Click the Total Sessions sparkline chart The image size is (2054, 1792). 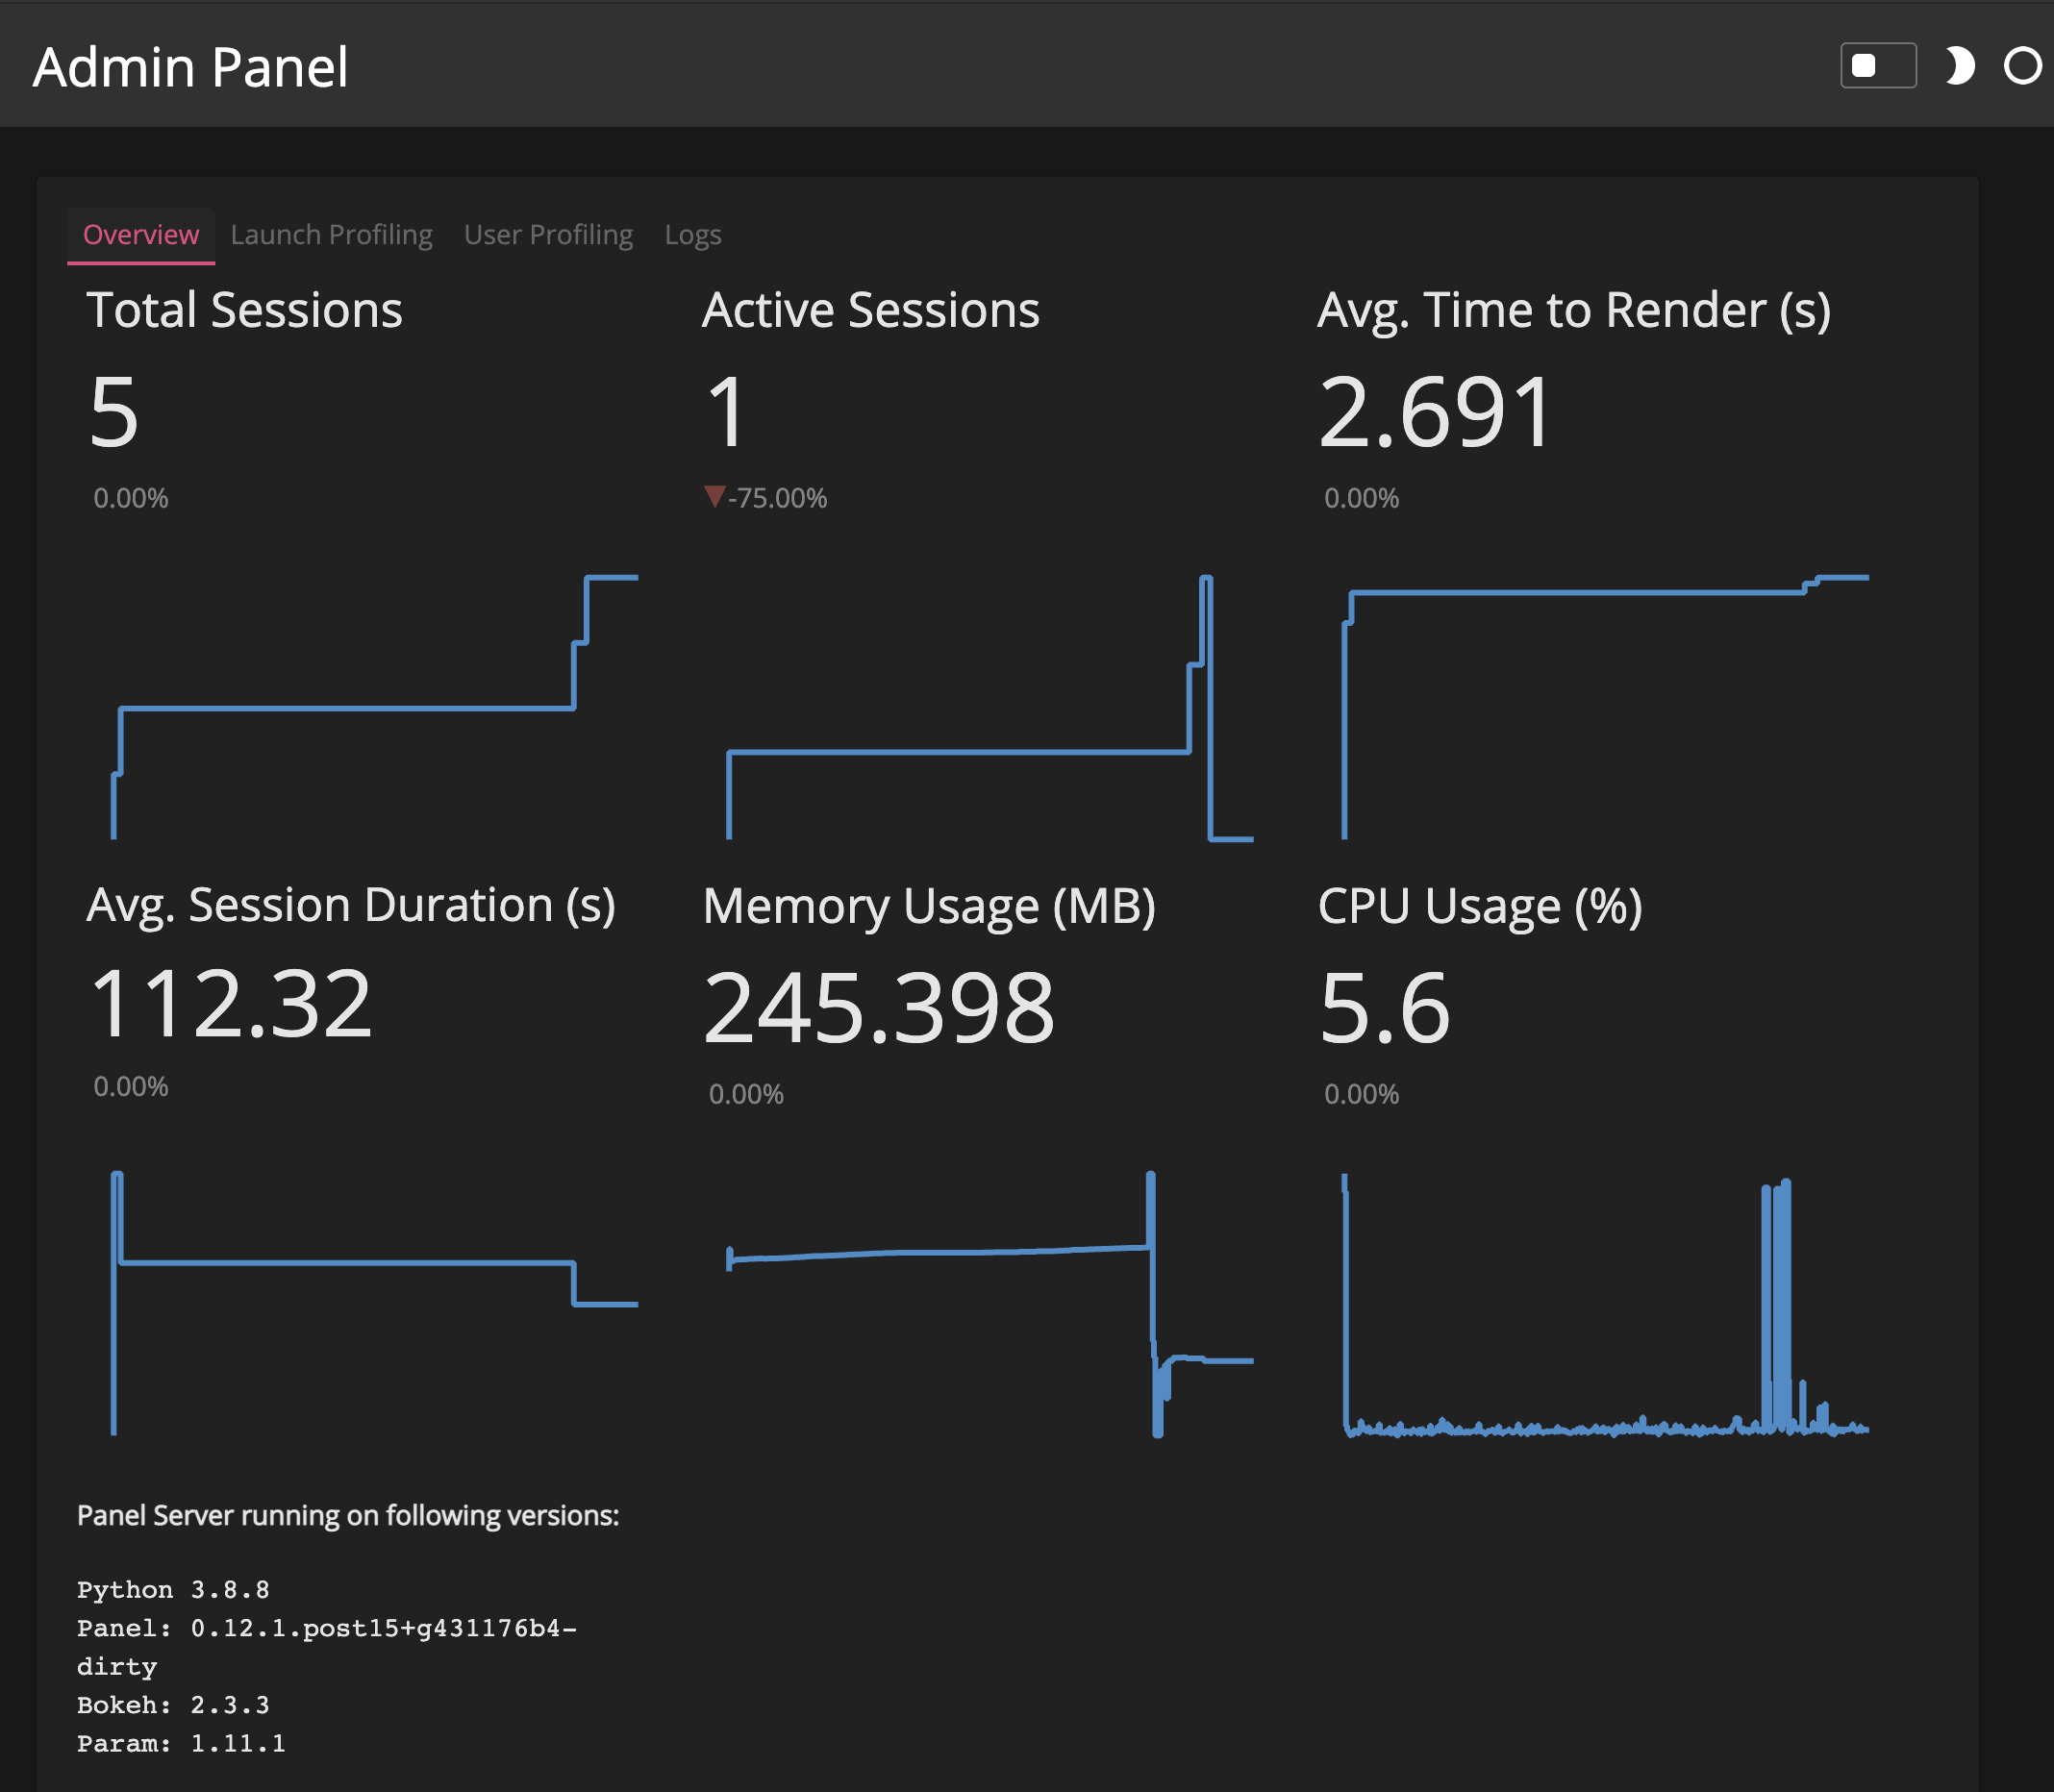click(x=374, y=707)
